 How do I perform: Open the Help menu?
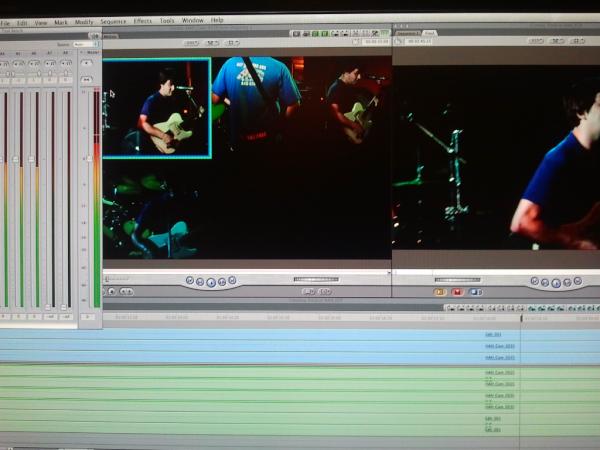coord(217,20)
